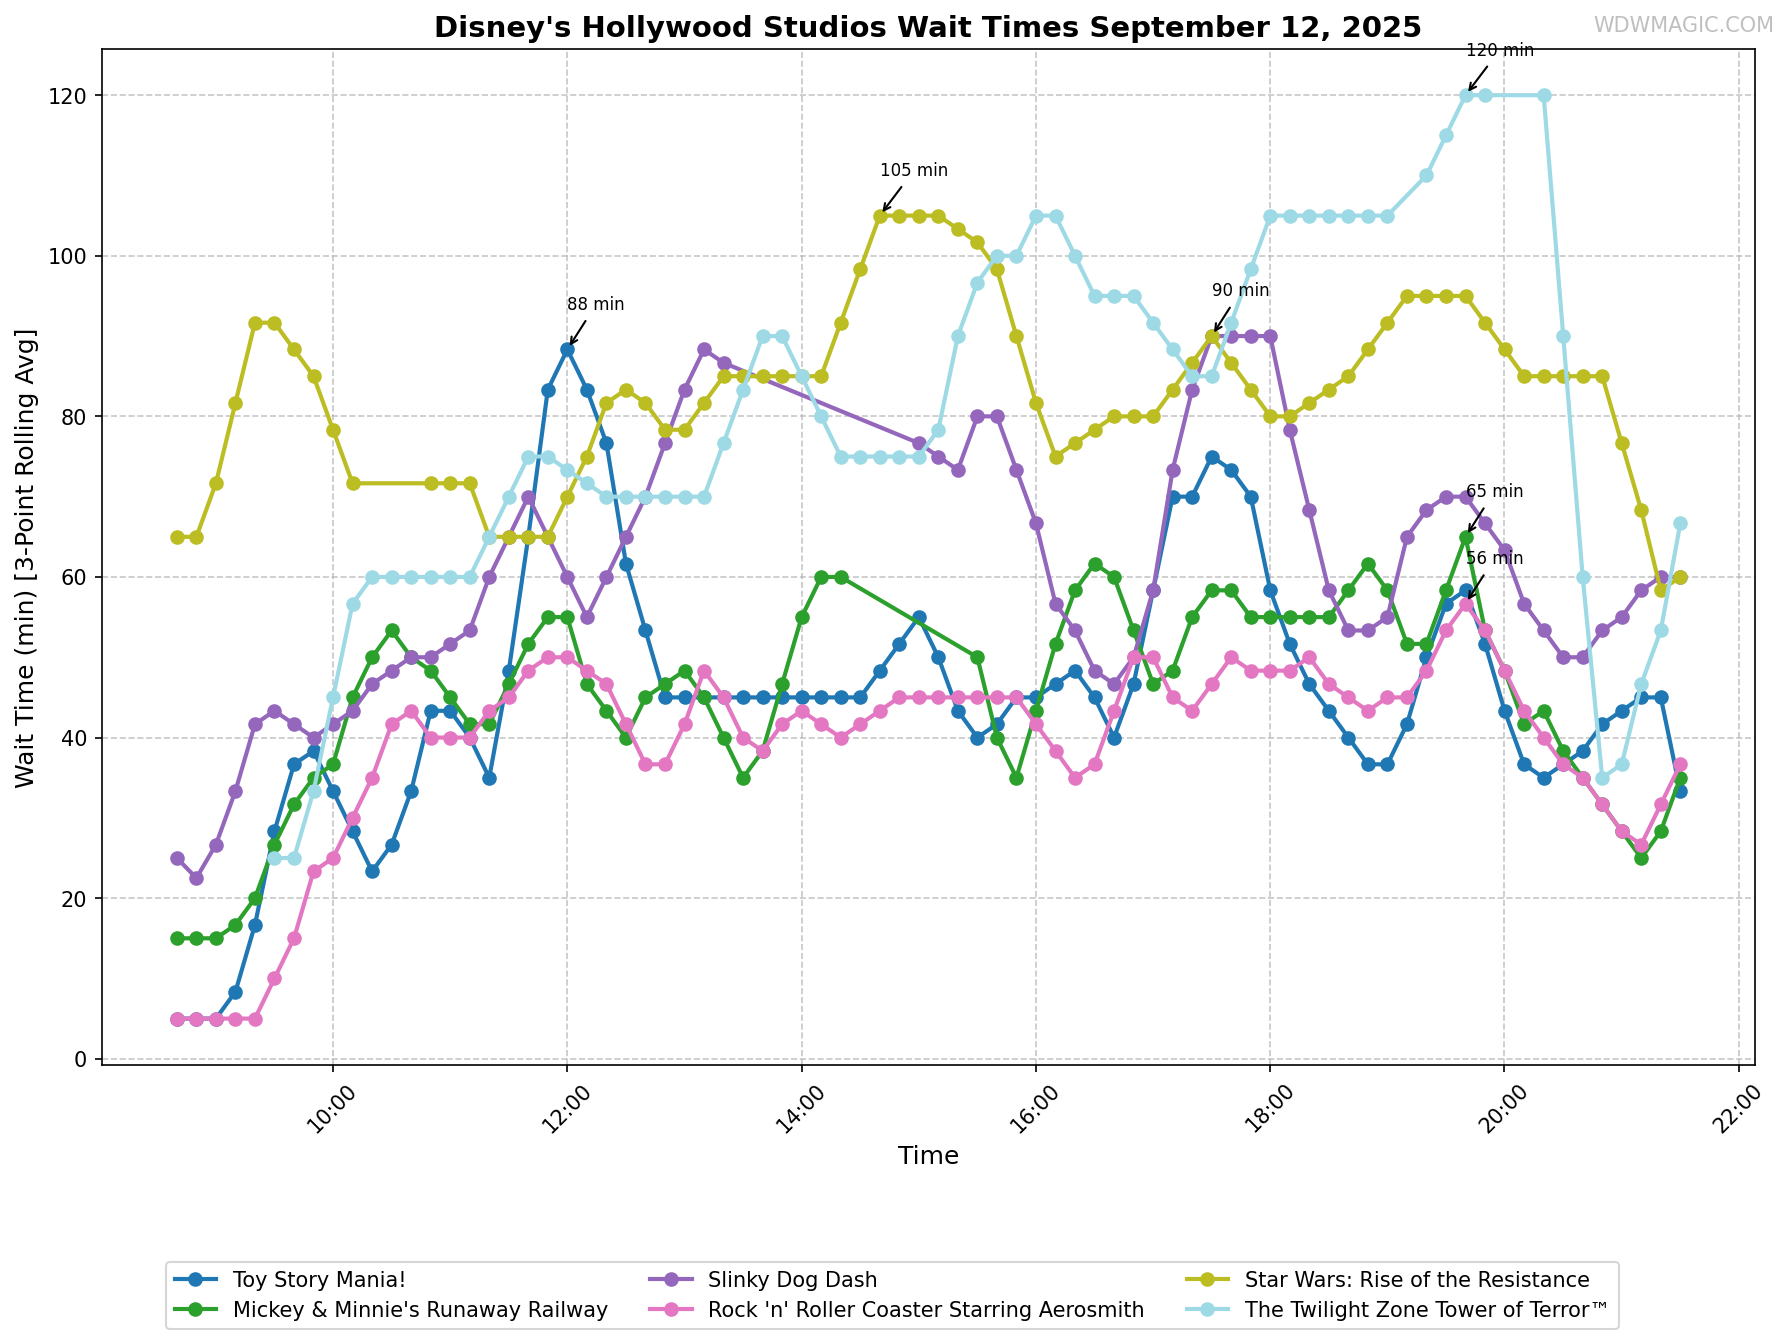
Task: Click the 65 min peak annotation
Action: (x=1494, y=492)
